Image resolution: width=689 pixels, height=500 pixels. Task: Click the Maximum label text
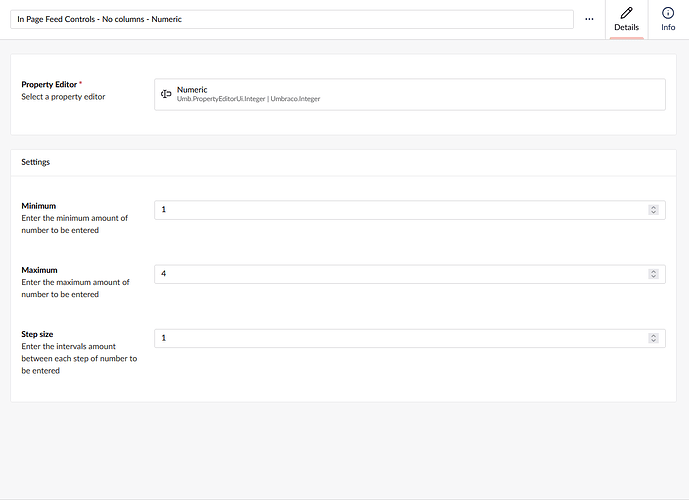coord(40,270)
